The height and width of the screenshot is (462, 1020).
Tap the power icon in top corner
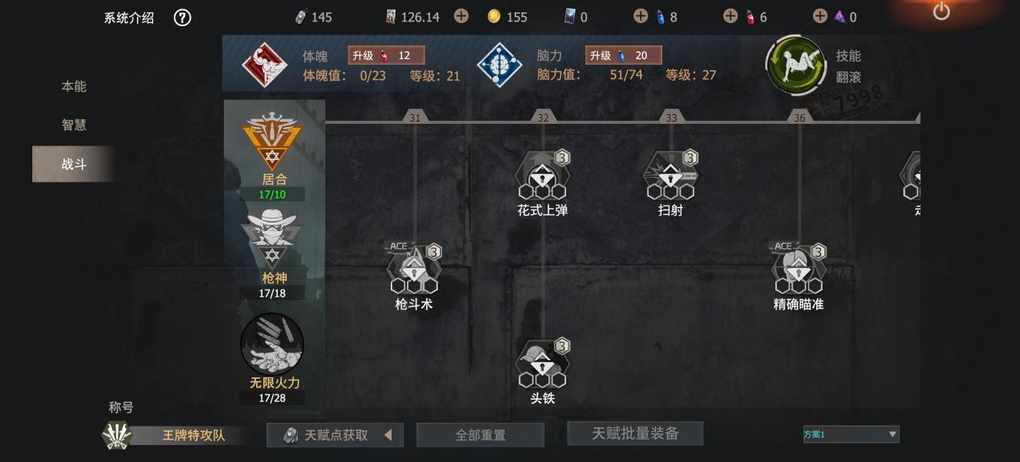coord(941,11)
